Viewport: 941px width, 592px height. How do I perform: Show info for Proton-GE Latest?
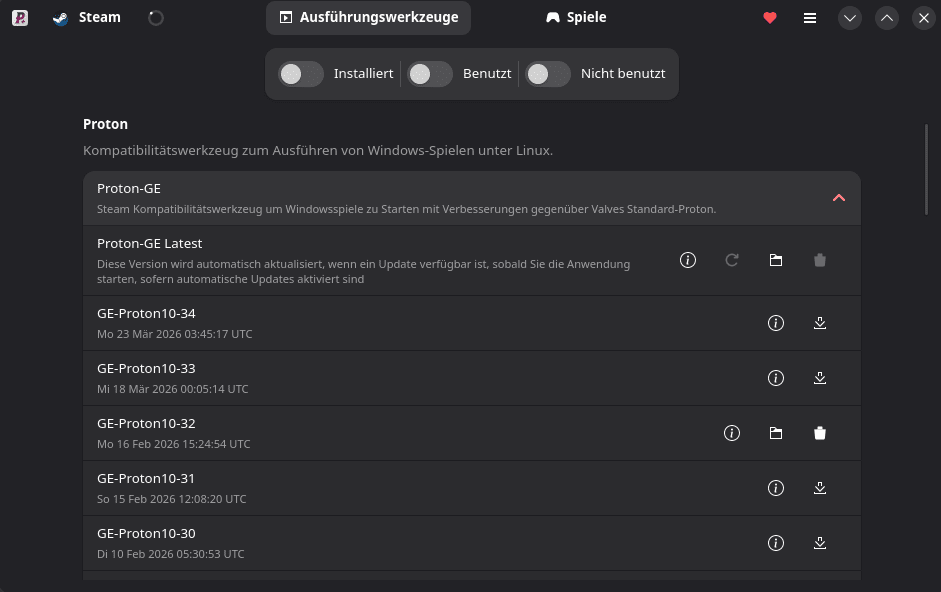tap(688, 260)
